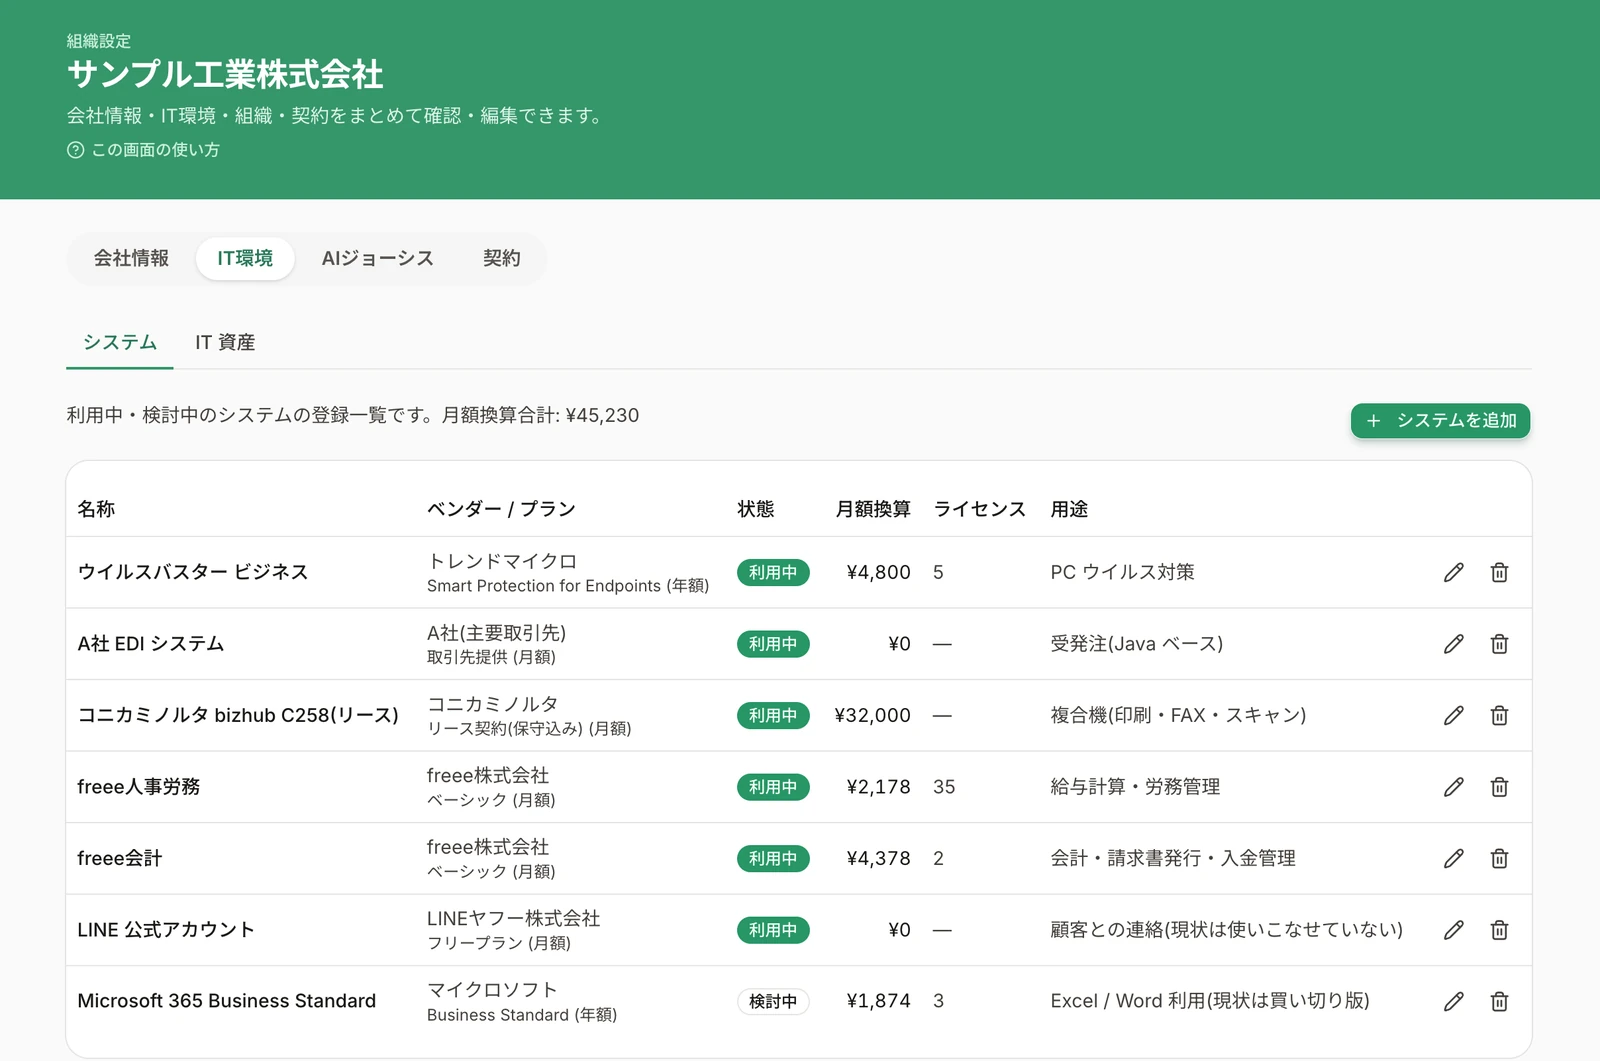Click the Smart Protection for Endpoints (年額) plan
1600x1061 pixels.
(568, 586)
